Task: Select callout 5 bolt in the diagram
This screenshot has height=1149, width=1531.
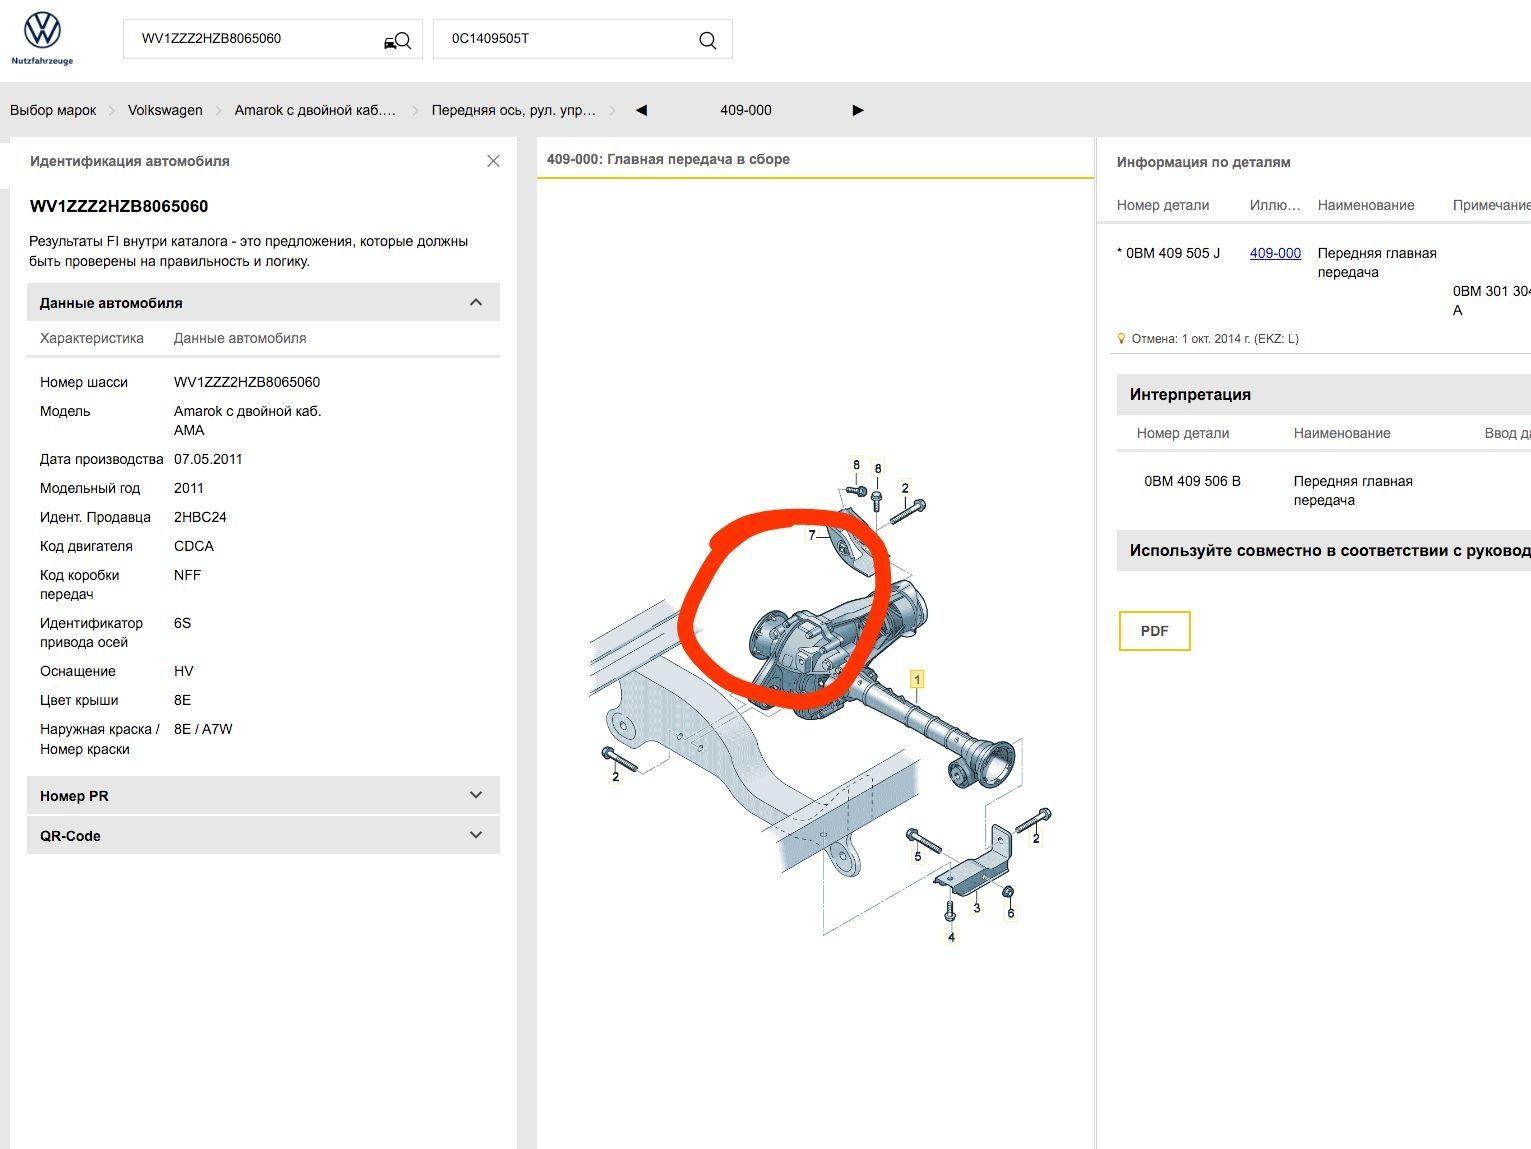Action: point(917,856)
